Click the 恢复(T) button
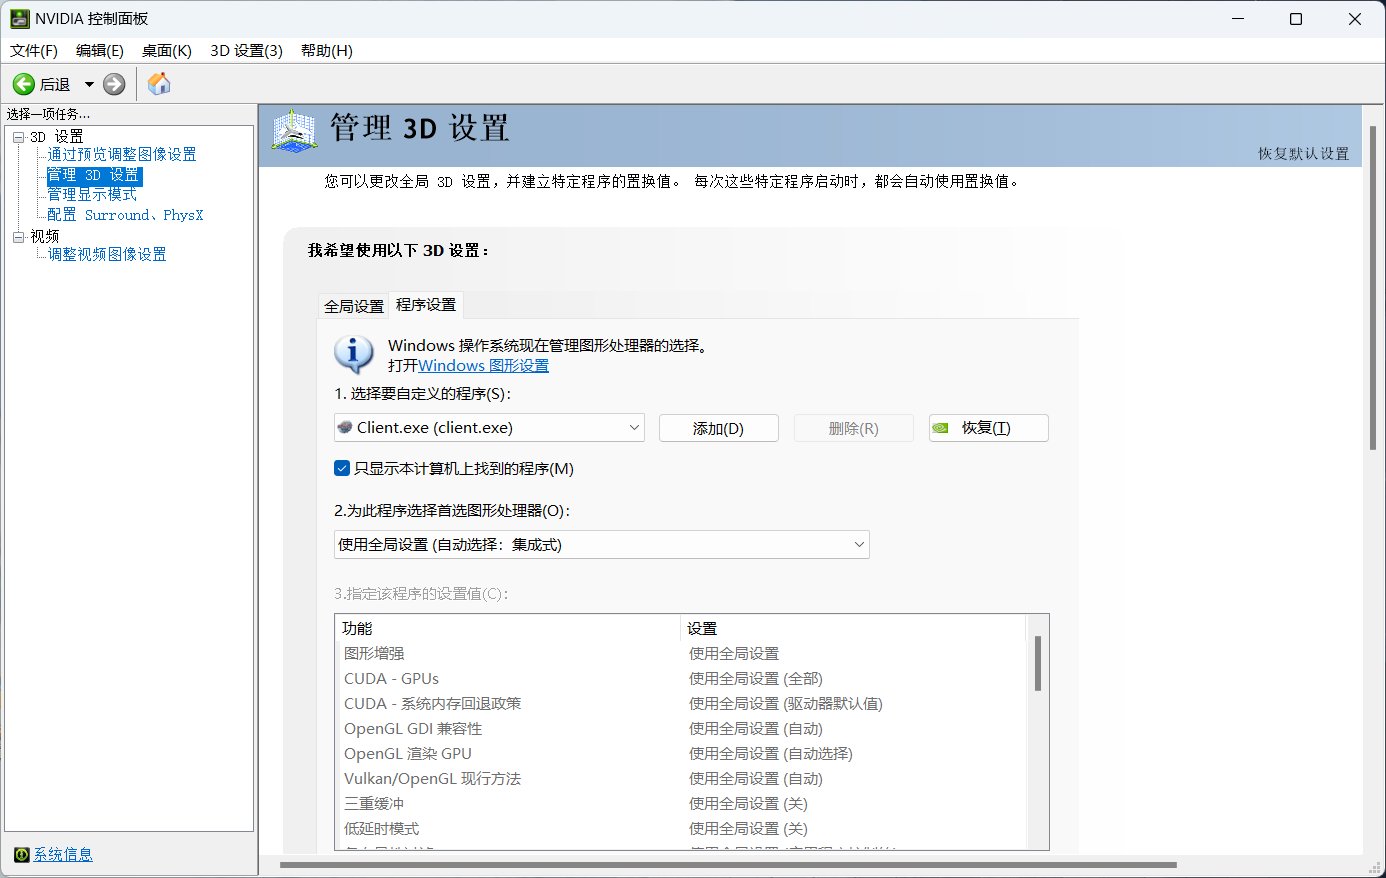The image size is (1386, 878). coord(988,428)
